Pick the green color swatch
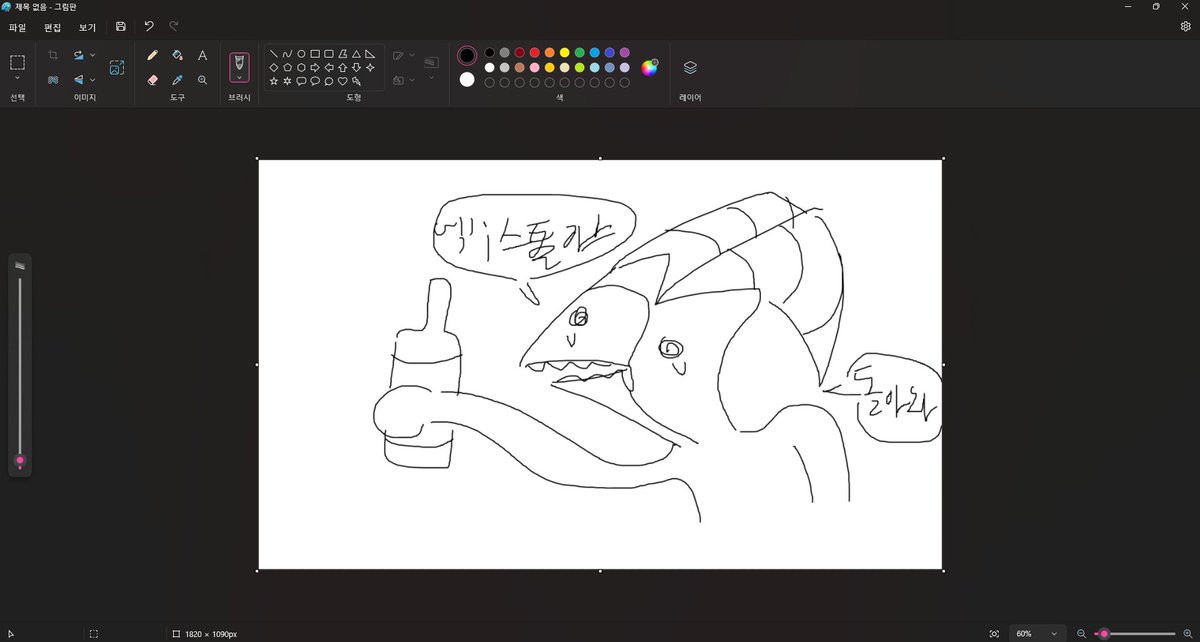 (580, 52)
